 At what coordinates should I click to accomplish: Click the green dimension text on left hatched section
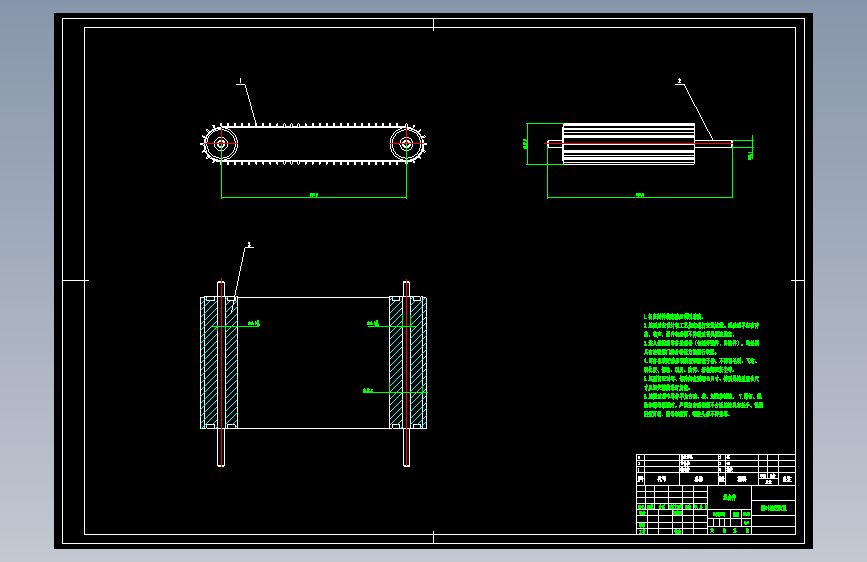click(254, 323)
